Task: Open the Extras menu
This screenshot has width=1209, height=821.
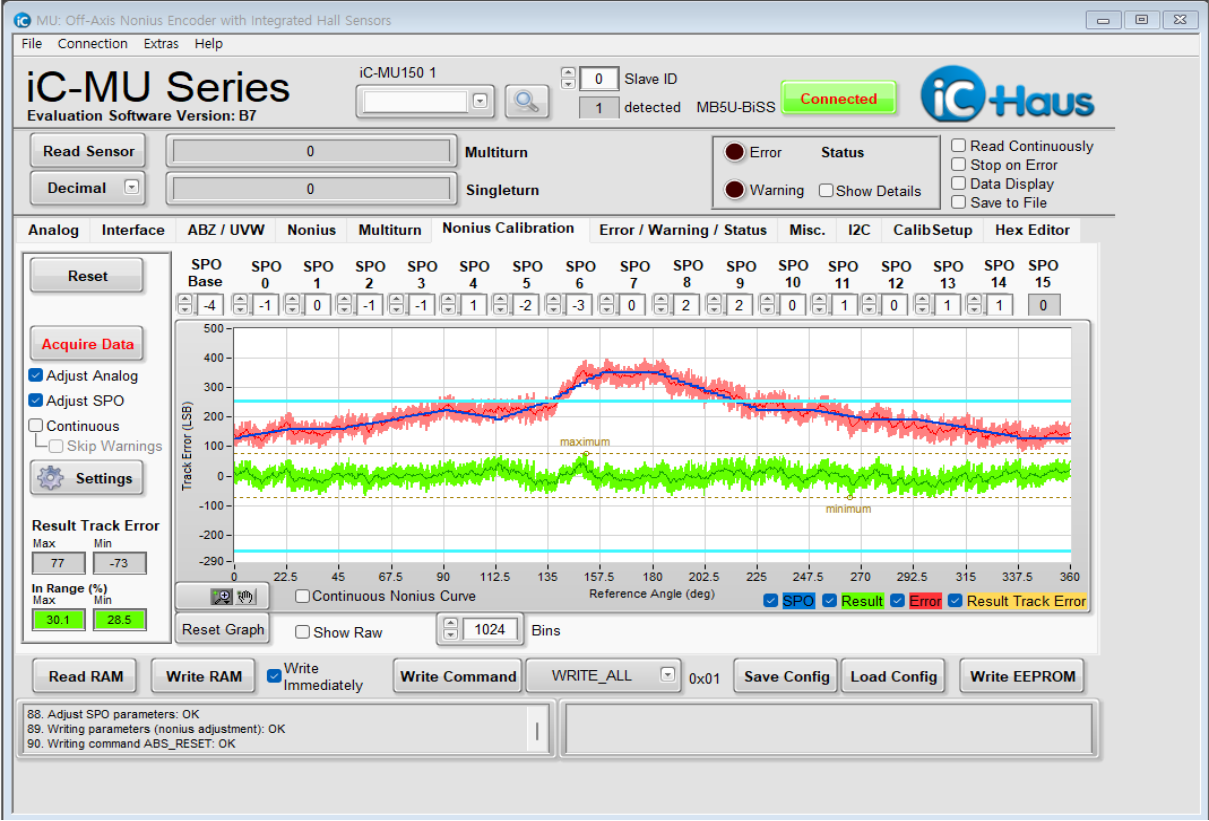Action: tap(161, 44)
